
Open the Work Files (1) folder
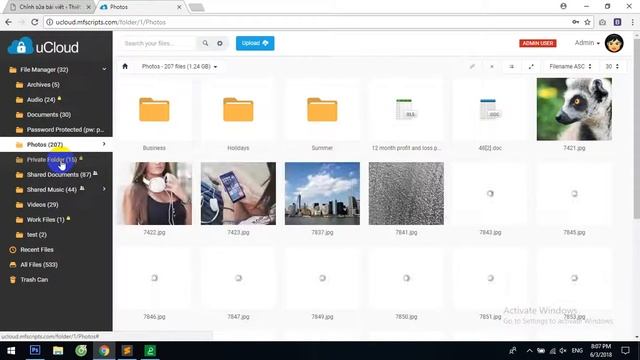45,220
